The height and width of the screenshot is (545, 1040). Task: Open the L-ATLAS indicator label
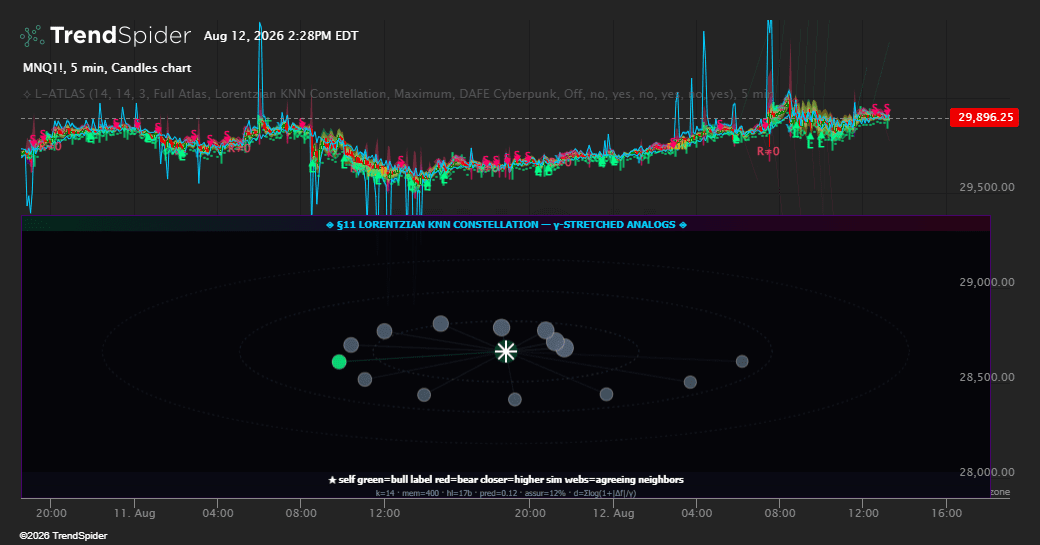tap(397, 94)
